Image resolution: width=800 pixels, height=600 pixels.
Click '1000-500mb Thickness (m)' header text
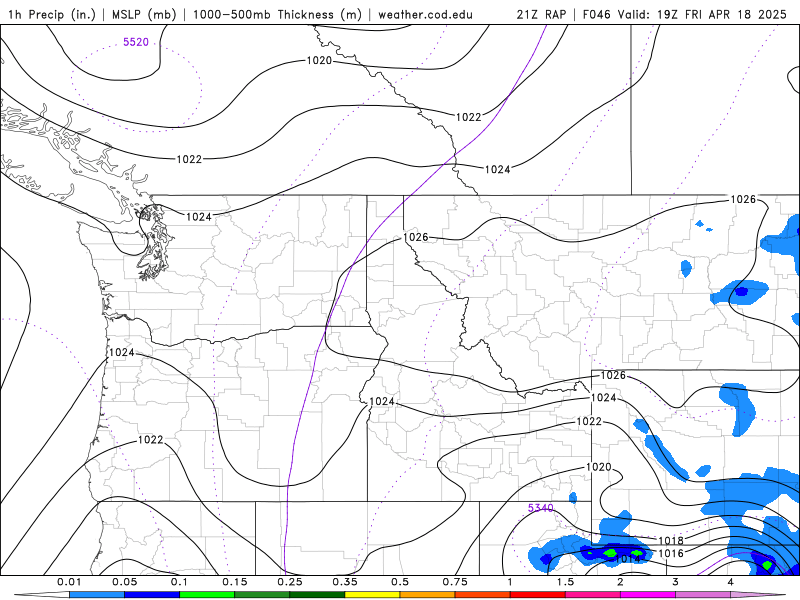[x=277, y=14]
